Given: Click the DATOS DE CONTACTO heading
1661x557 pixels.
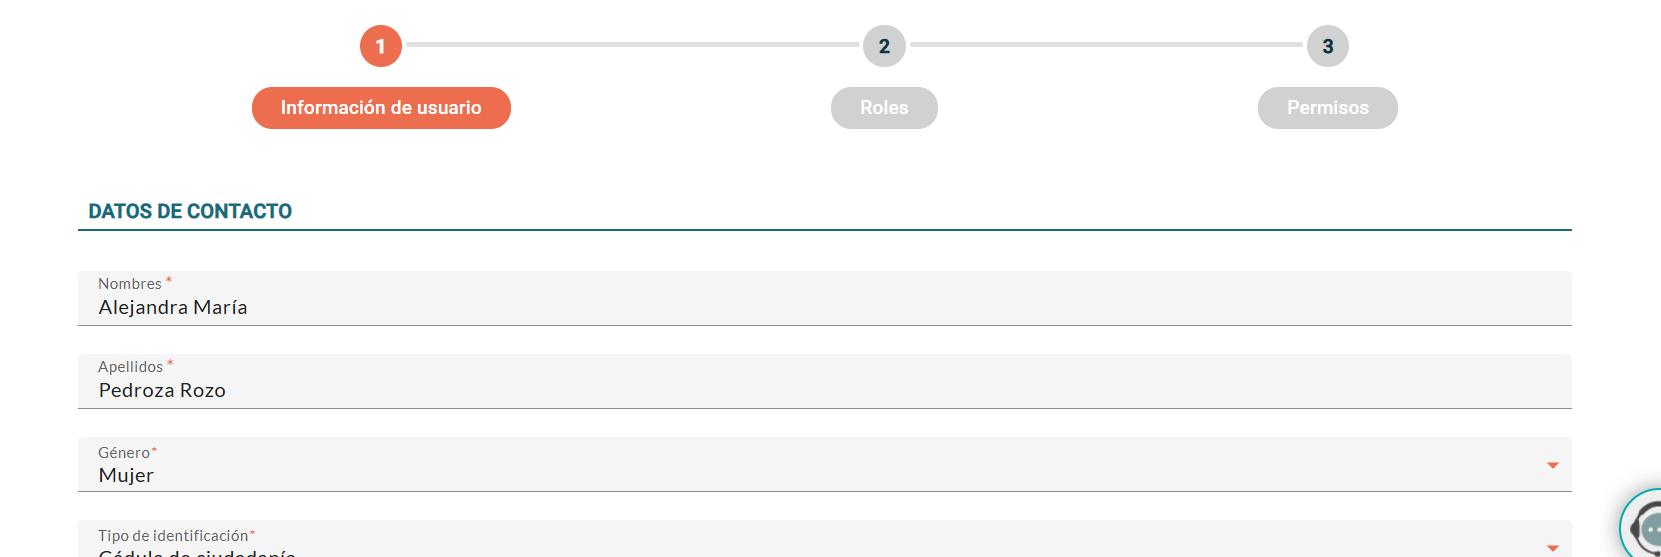Looking at the screenshot, I should click(x=190, y=211).
